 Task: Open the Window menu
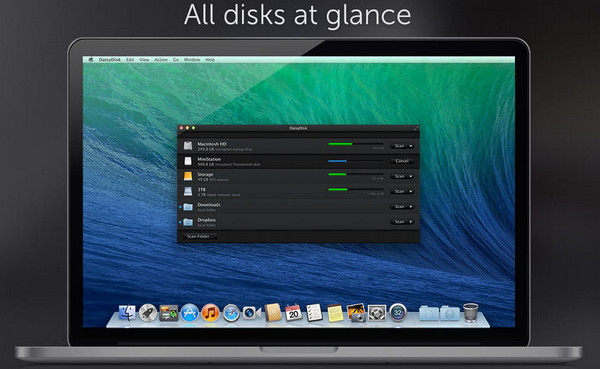(x=192, y=60)
